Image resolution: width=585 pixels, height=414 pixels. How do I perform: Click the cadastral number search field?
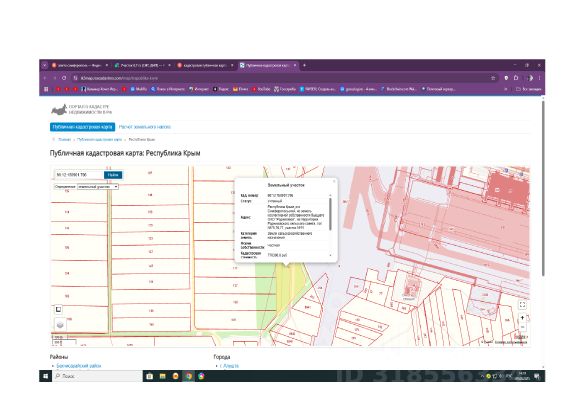tap(79, 175)
